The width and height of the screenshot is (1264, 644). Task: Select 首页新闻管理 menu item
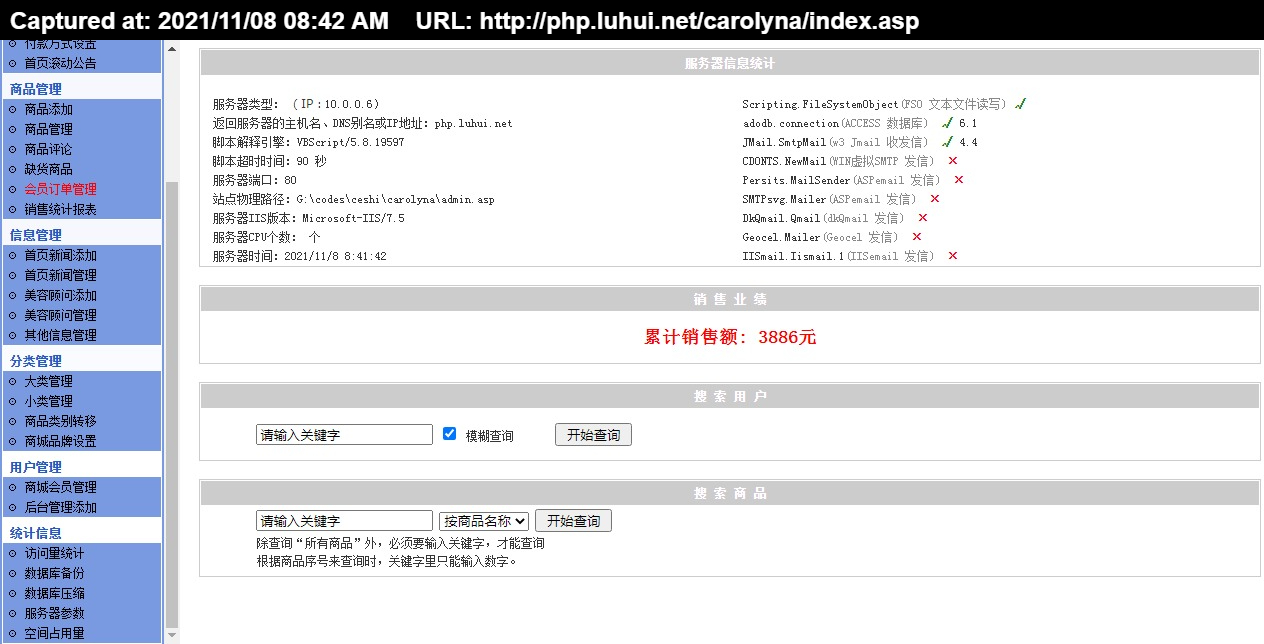pyautogui.click(x=60, y=275)
